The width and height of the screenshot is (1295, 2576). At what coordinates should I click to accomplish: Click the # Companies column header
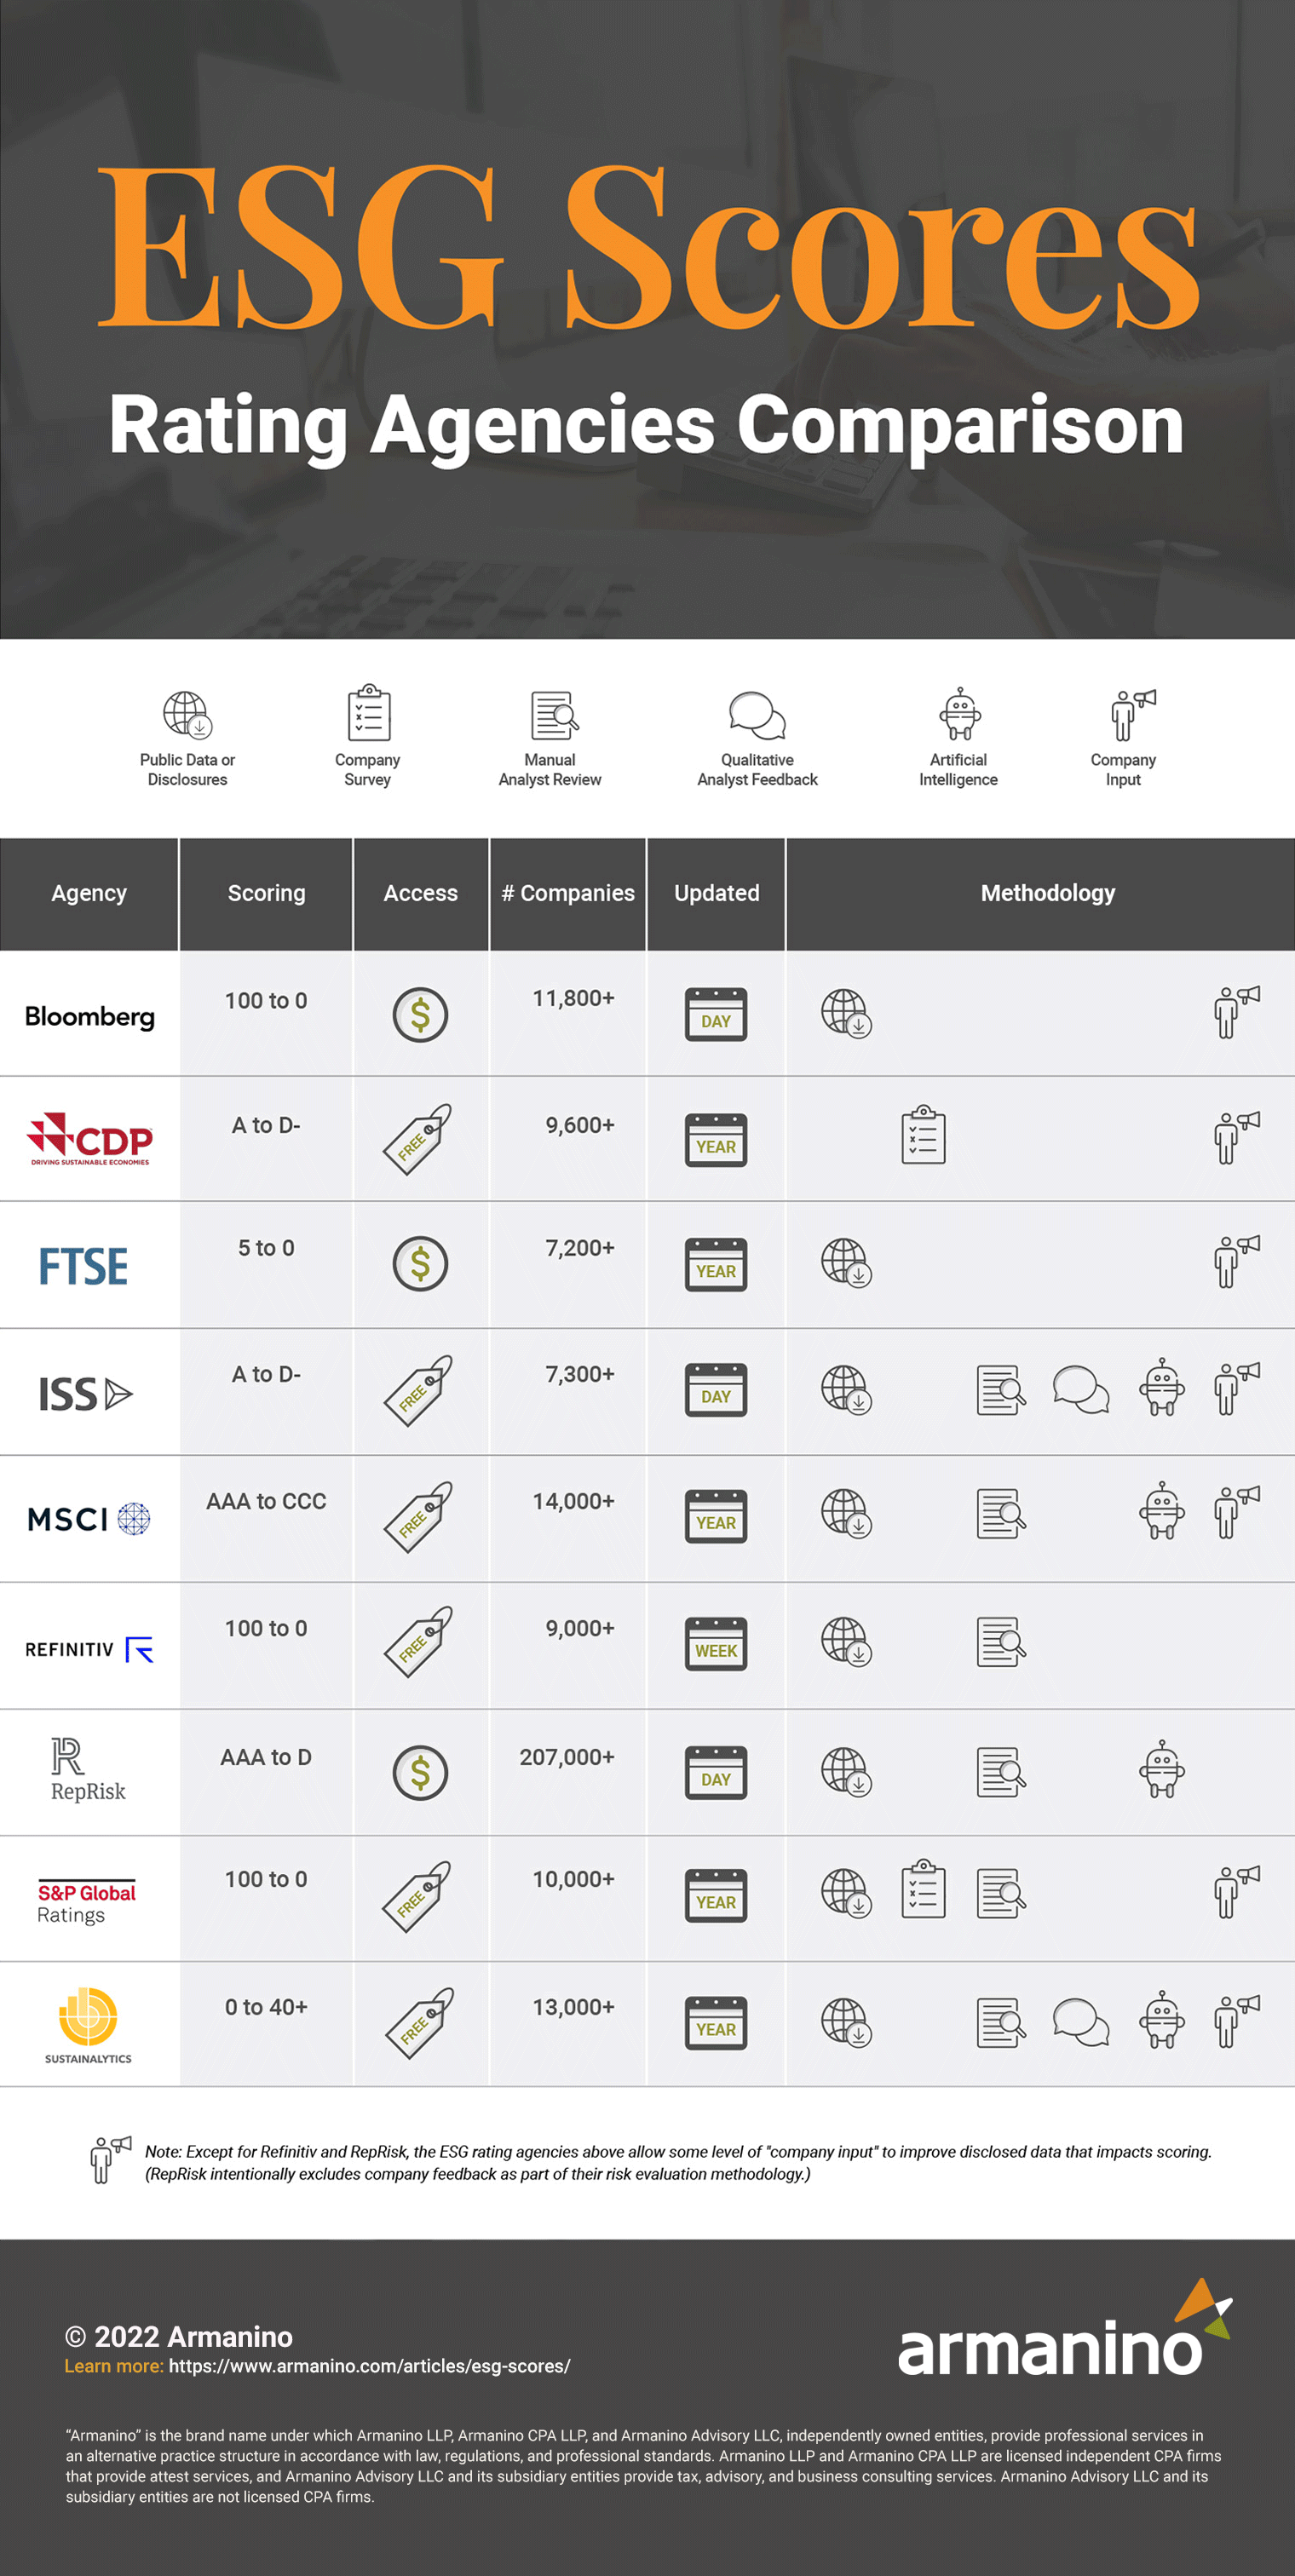[568, 893]
